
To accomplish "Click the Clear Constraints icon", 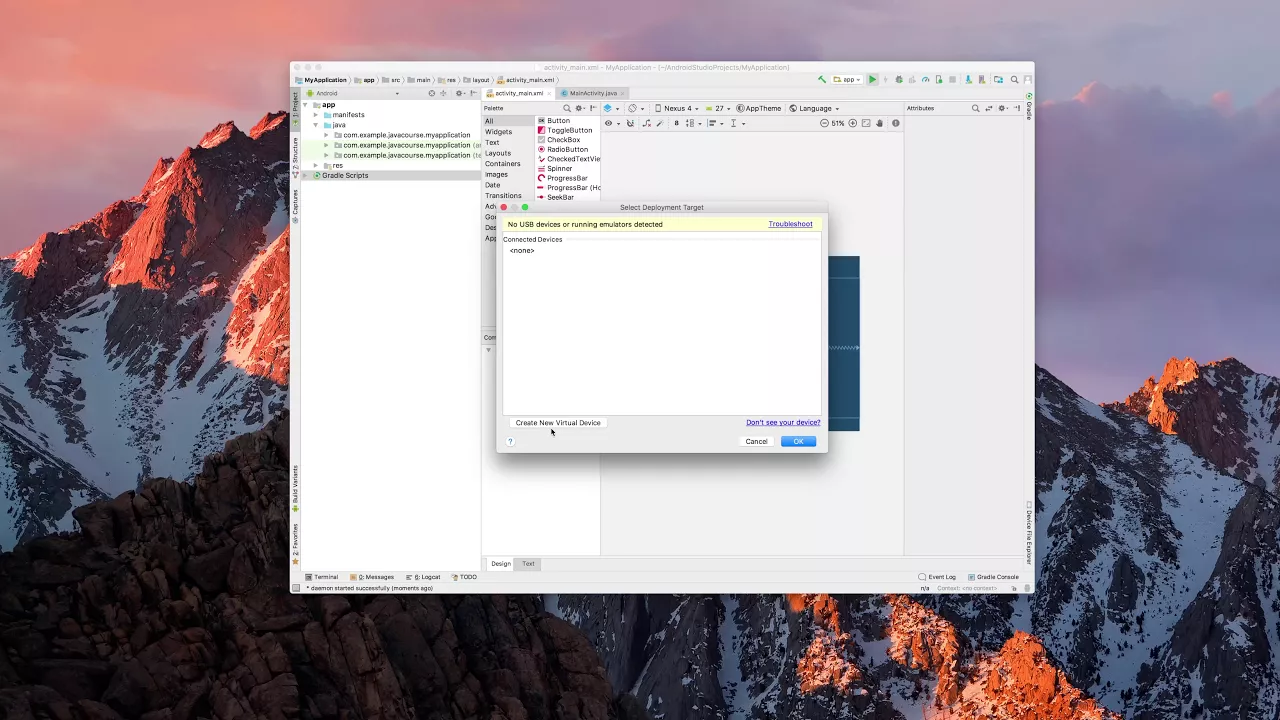I will click(646, 123).
